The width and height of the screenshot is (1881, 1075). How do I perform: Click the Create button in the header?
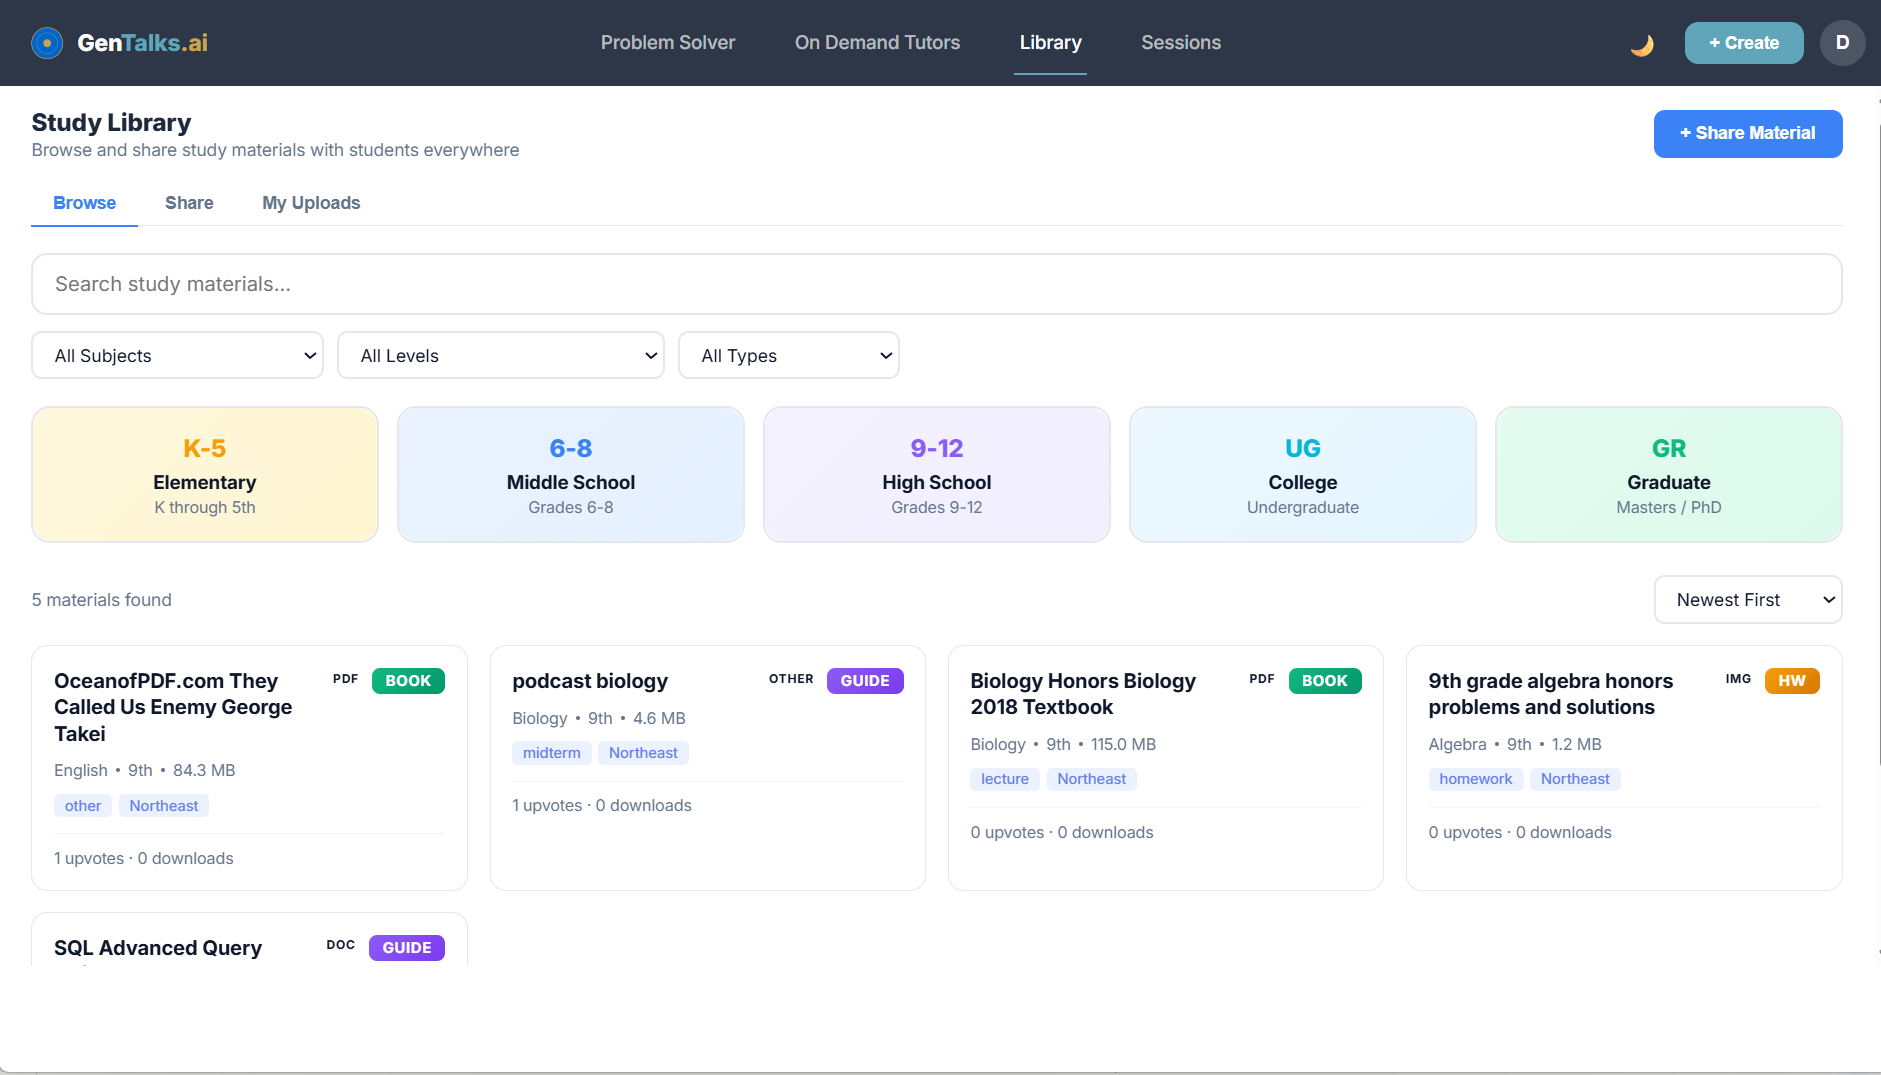pyautogui.click(x=1744, y=43)
